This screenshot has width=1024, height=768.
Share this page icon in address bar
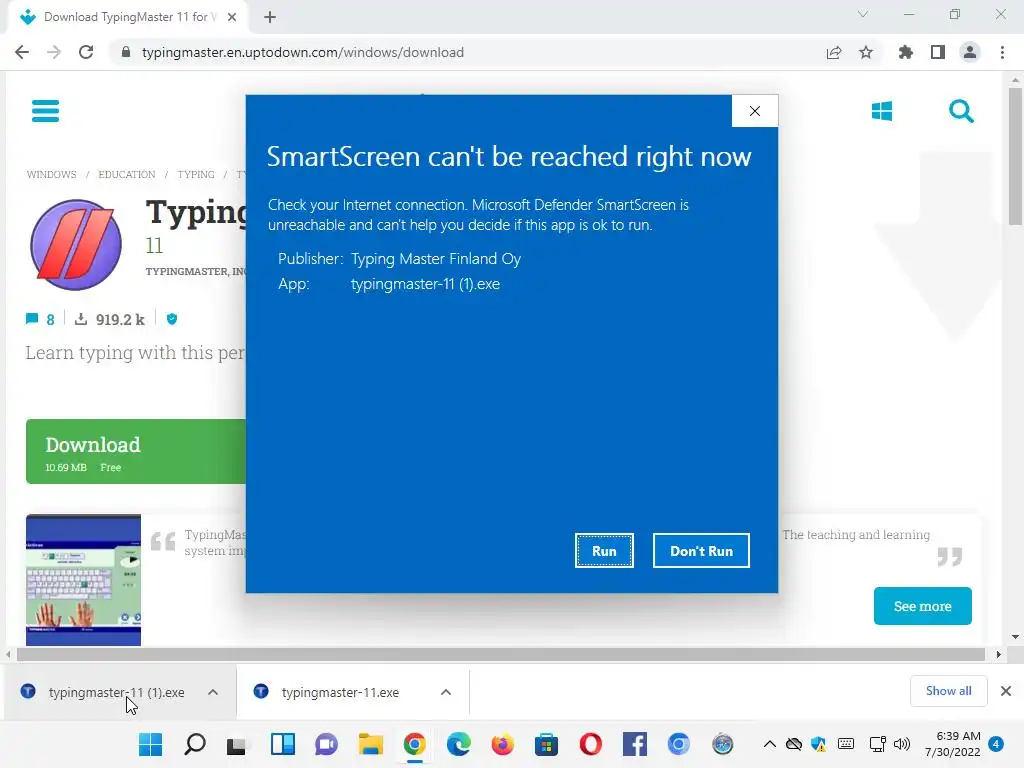(x=834, y=52)
